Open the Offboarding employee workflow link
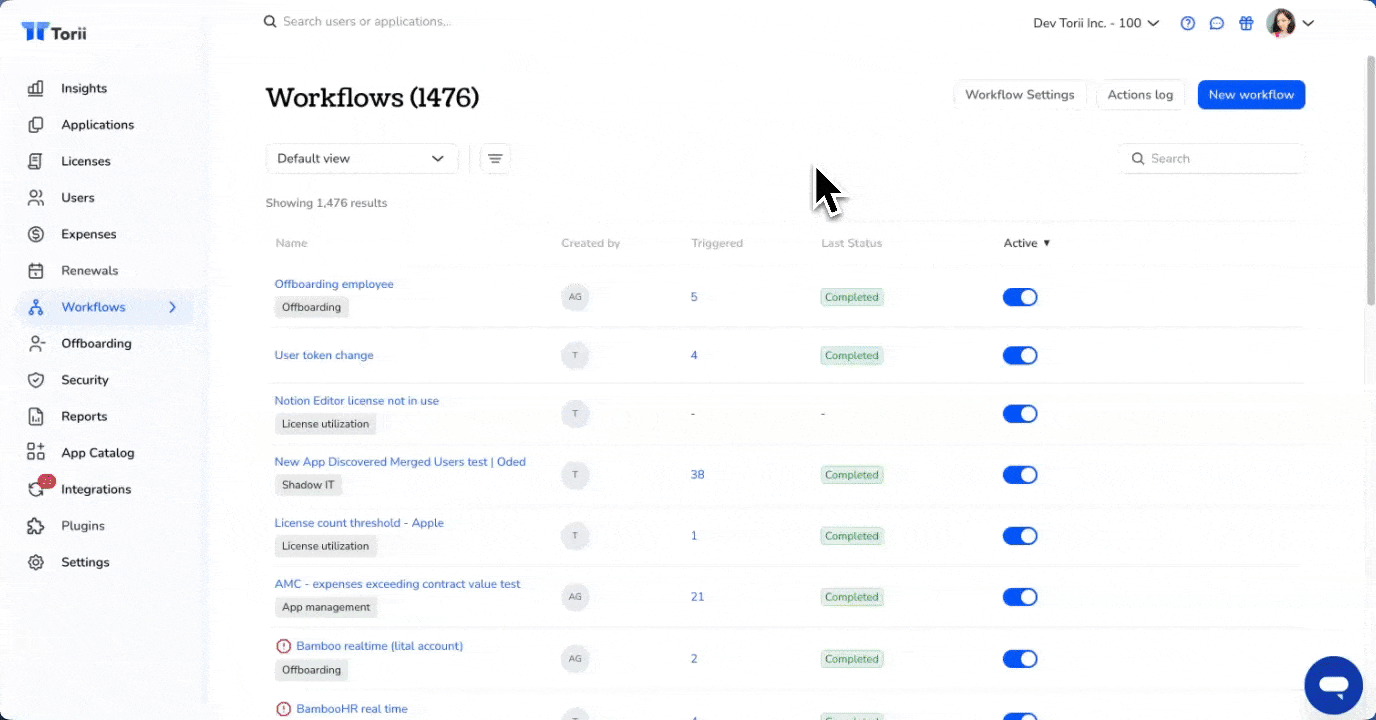This screenshot has width=1376, height=720. (334, 284)
